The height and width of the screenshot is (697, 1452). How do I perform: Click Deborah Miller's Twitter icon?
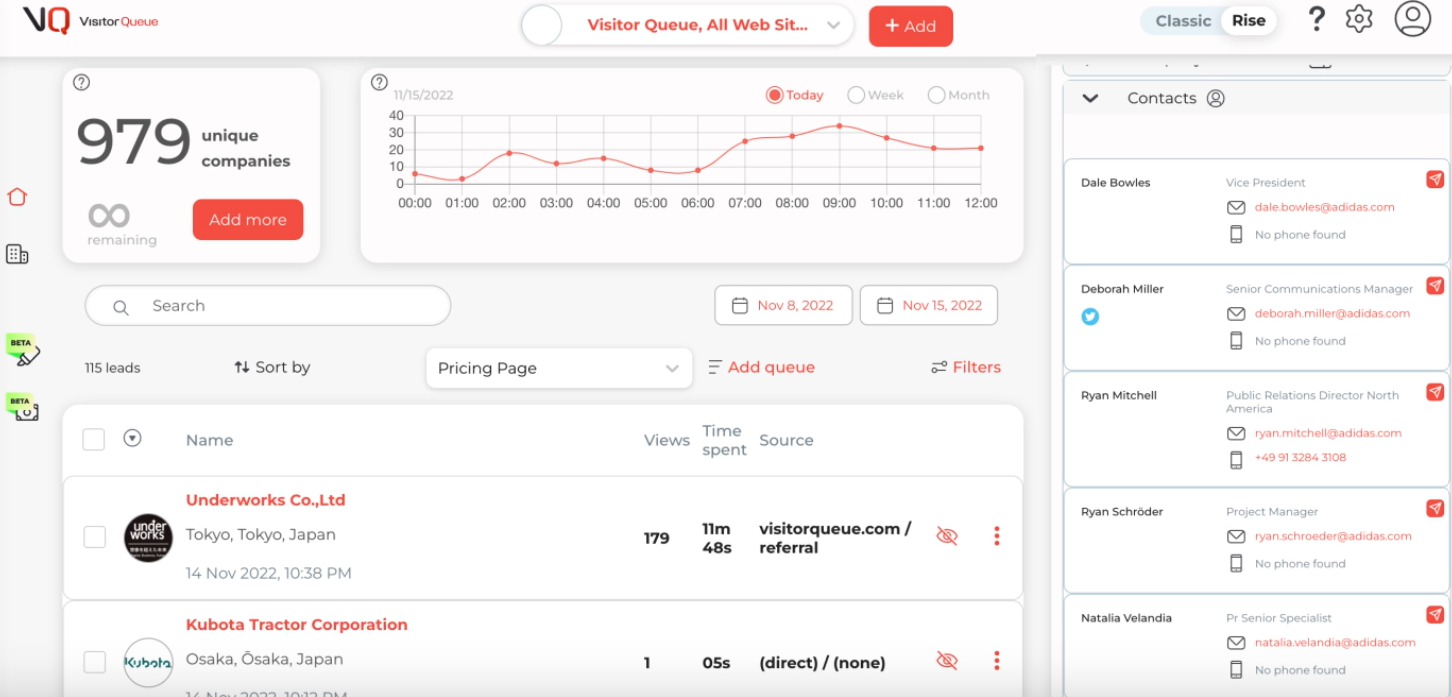[x=1090, y=317]
